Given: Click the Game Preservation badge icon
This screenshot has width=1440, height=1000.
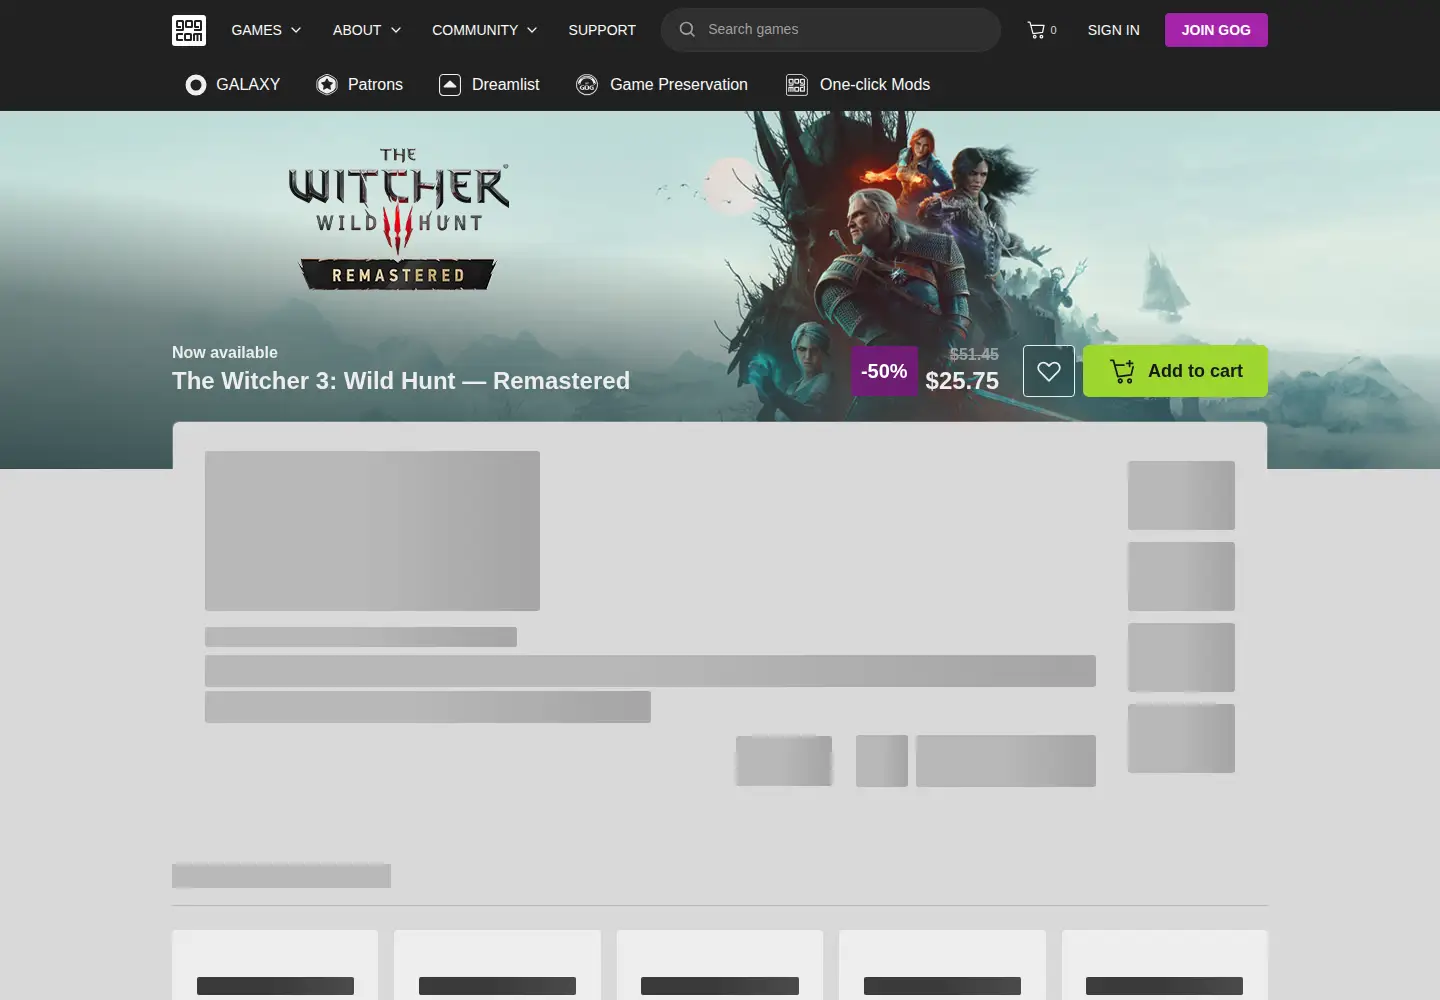Looking at the screenshot, I should coord(587,85).
